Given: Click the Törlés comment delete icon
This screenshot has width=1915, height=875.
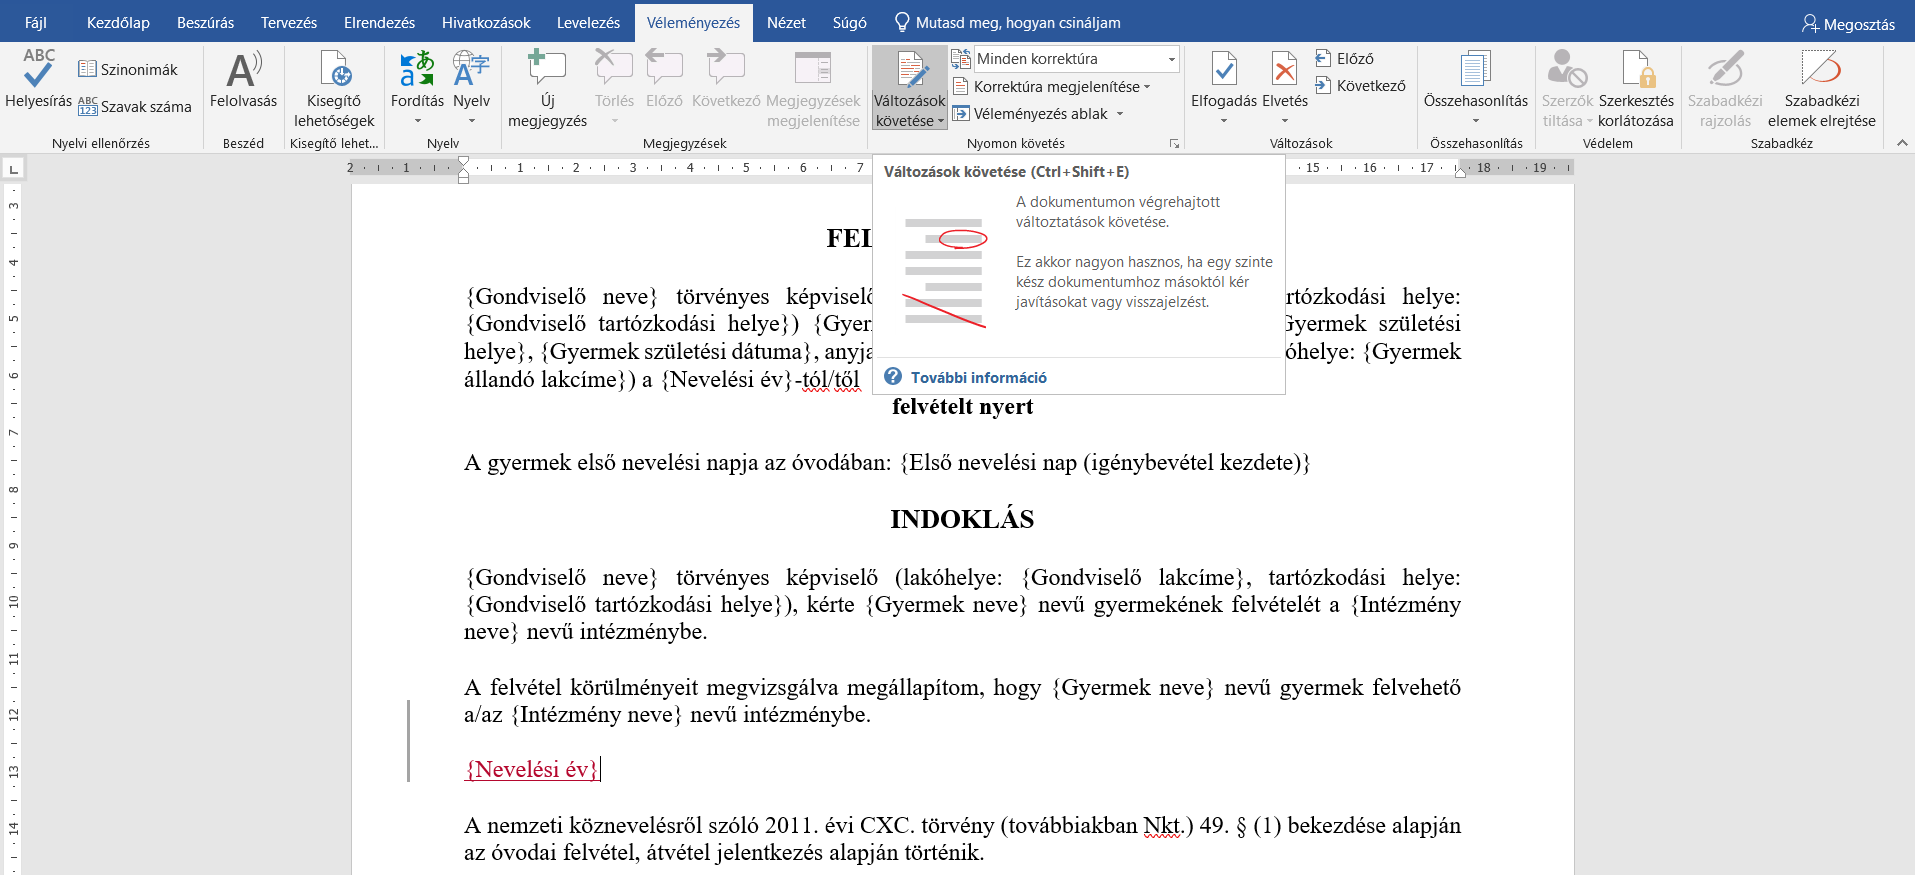Looking at the screenshot, I should (614, 68).
